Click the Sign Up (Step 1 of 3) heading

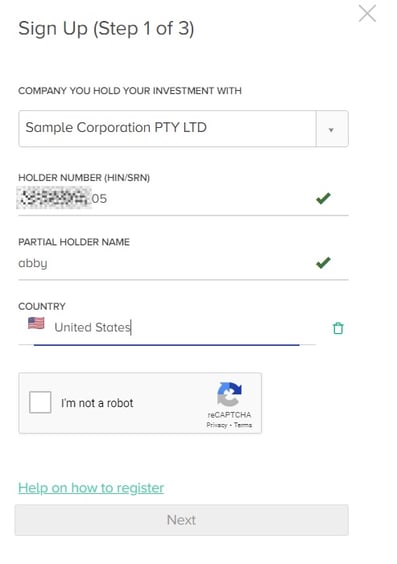tap(106, 28)
